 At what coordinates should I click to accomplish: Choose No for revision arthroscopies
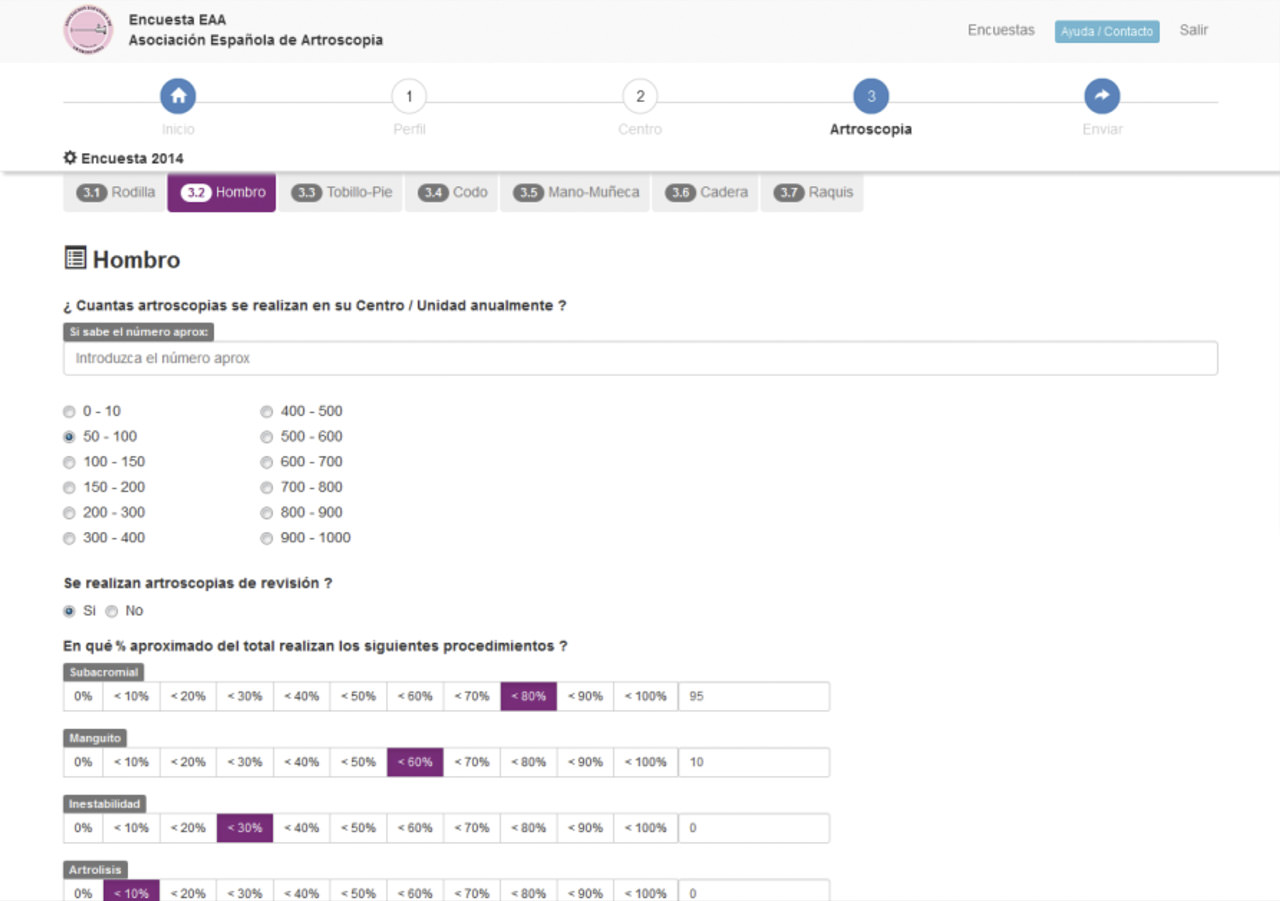[x=112, y=611]
